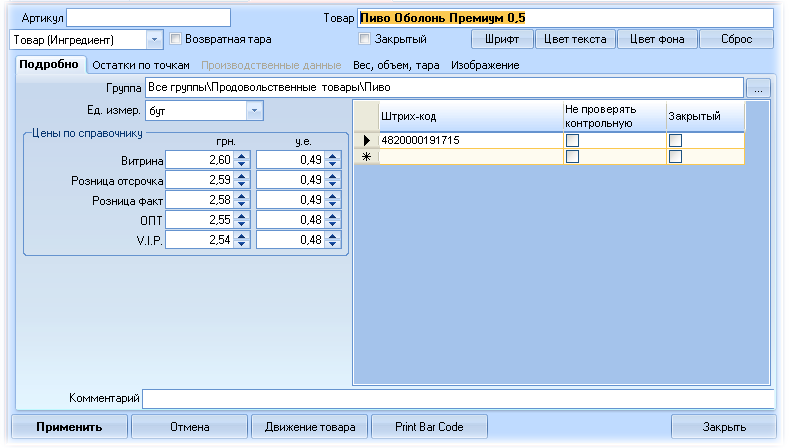
Task: Open Цвет фона color chooser
Action: click(657, 39)
